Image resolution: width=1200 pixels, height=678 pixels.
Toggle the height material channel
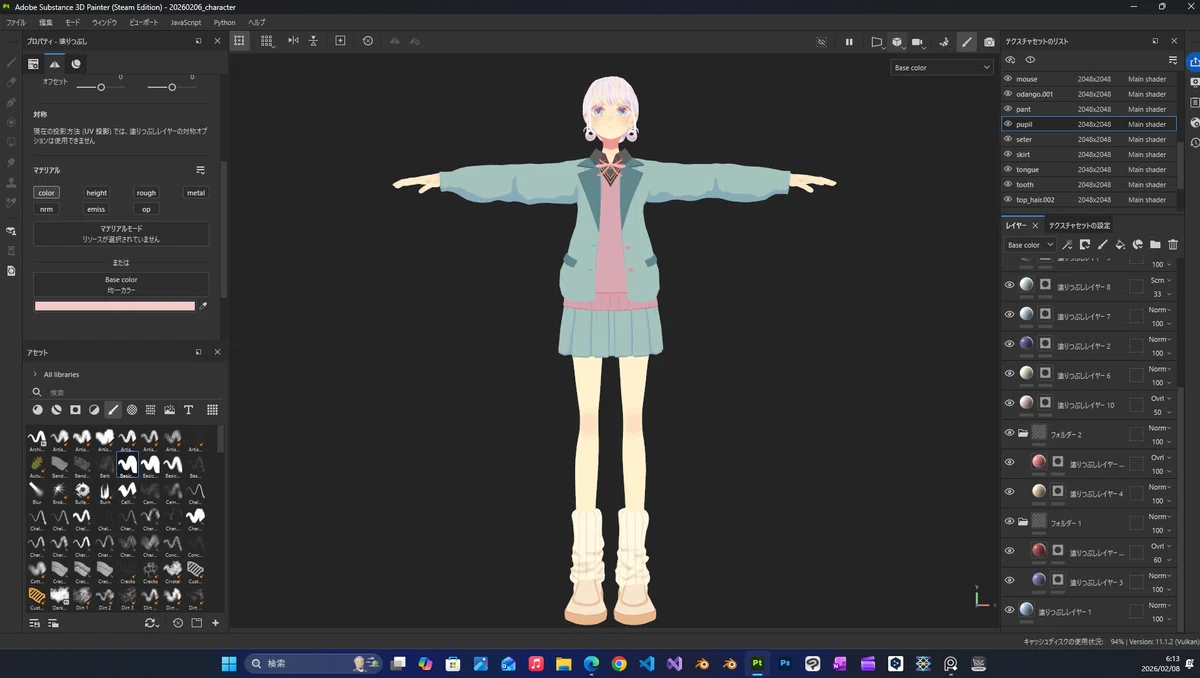(96, 193)
